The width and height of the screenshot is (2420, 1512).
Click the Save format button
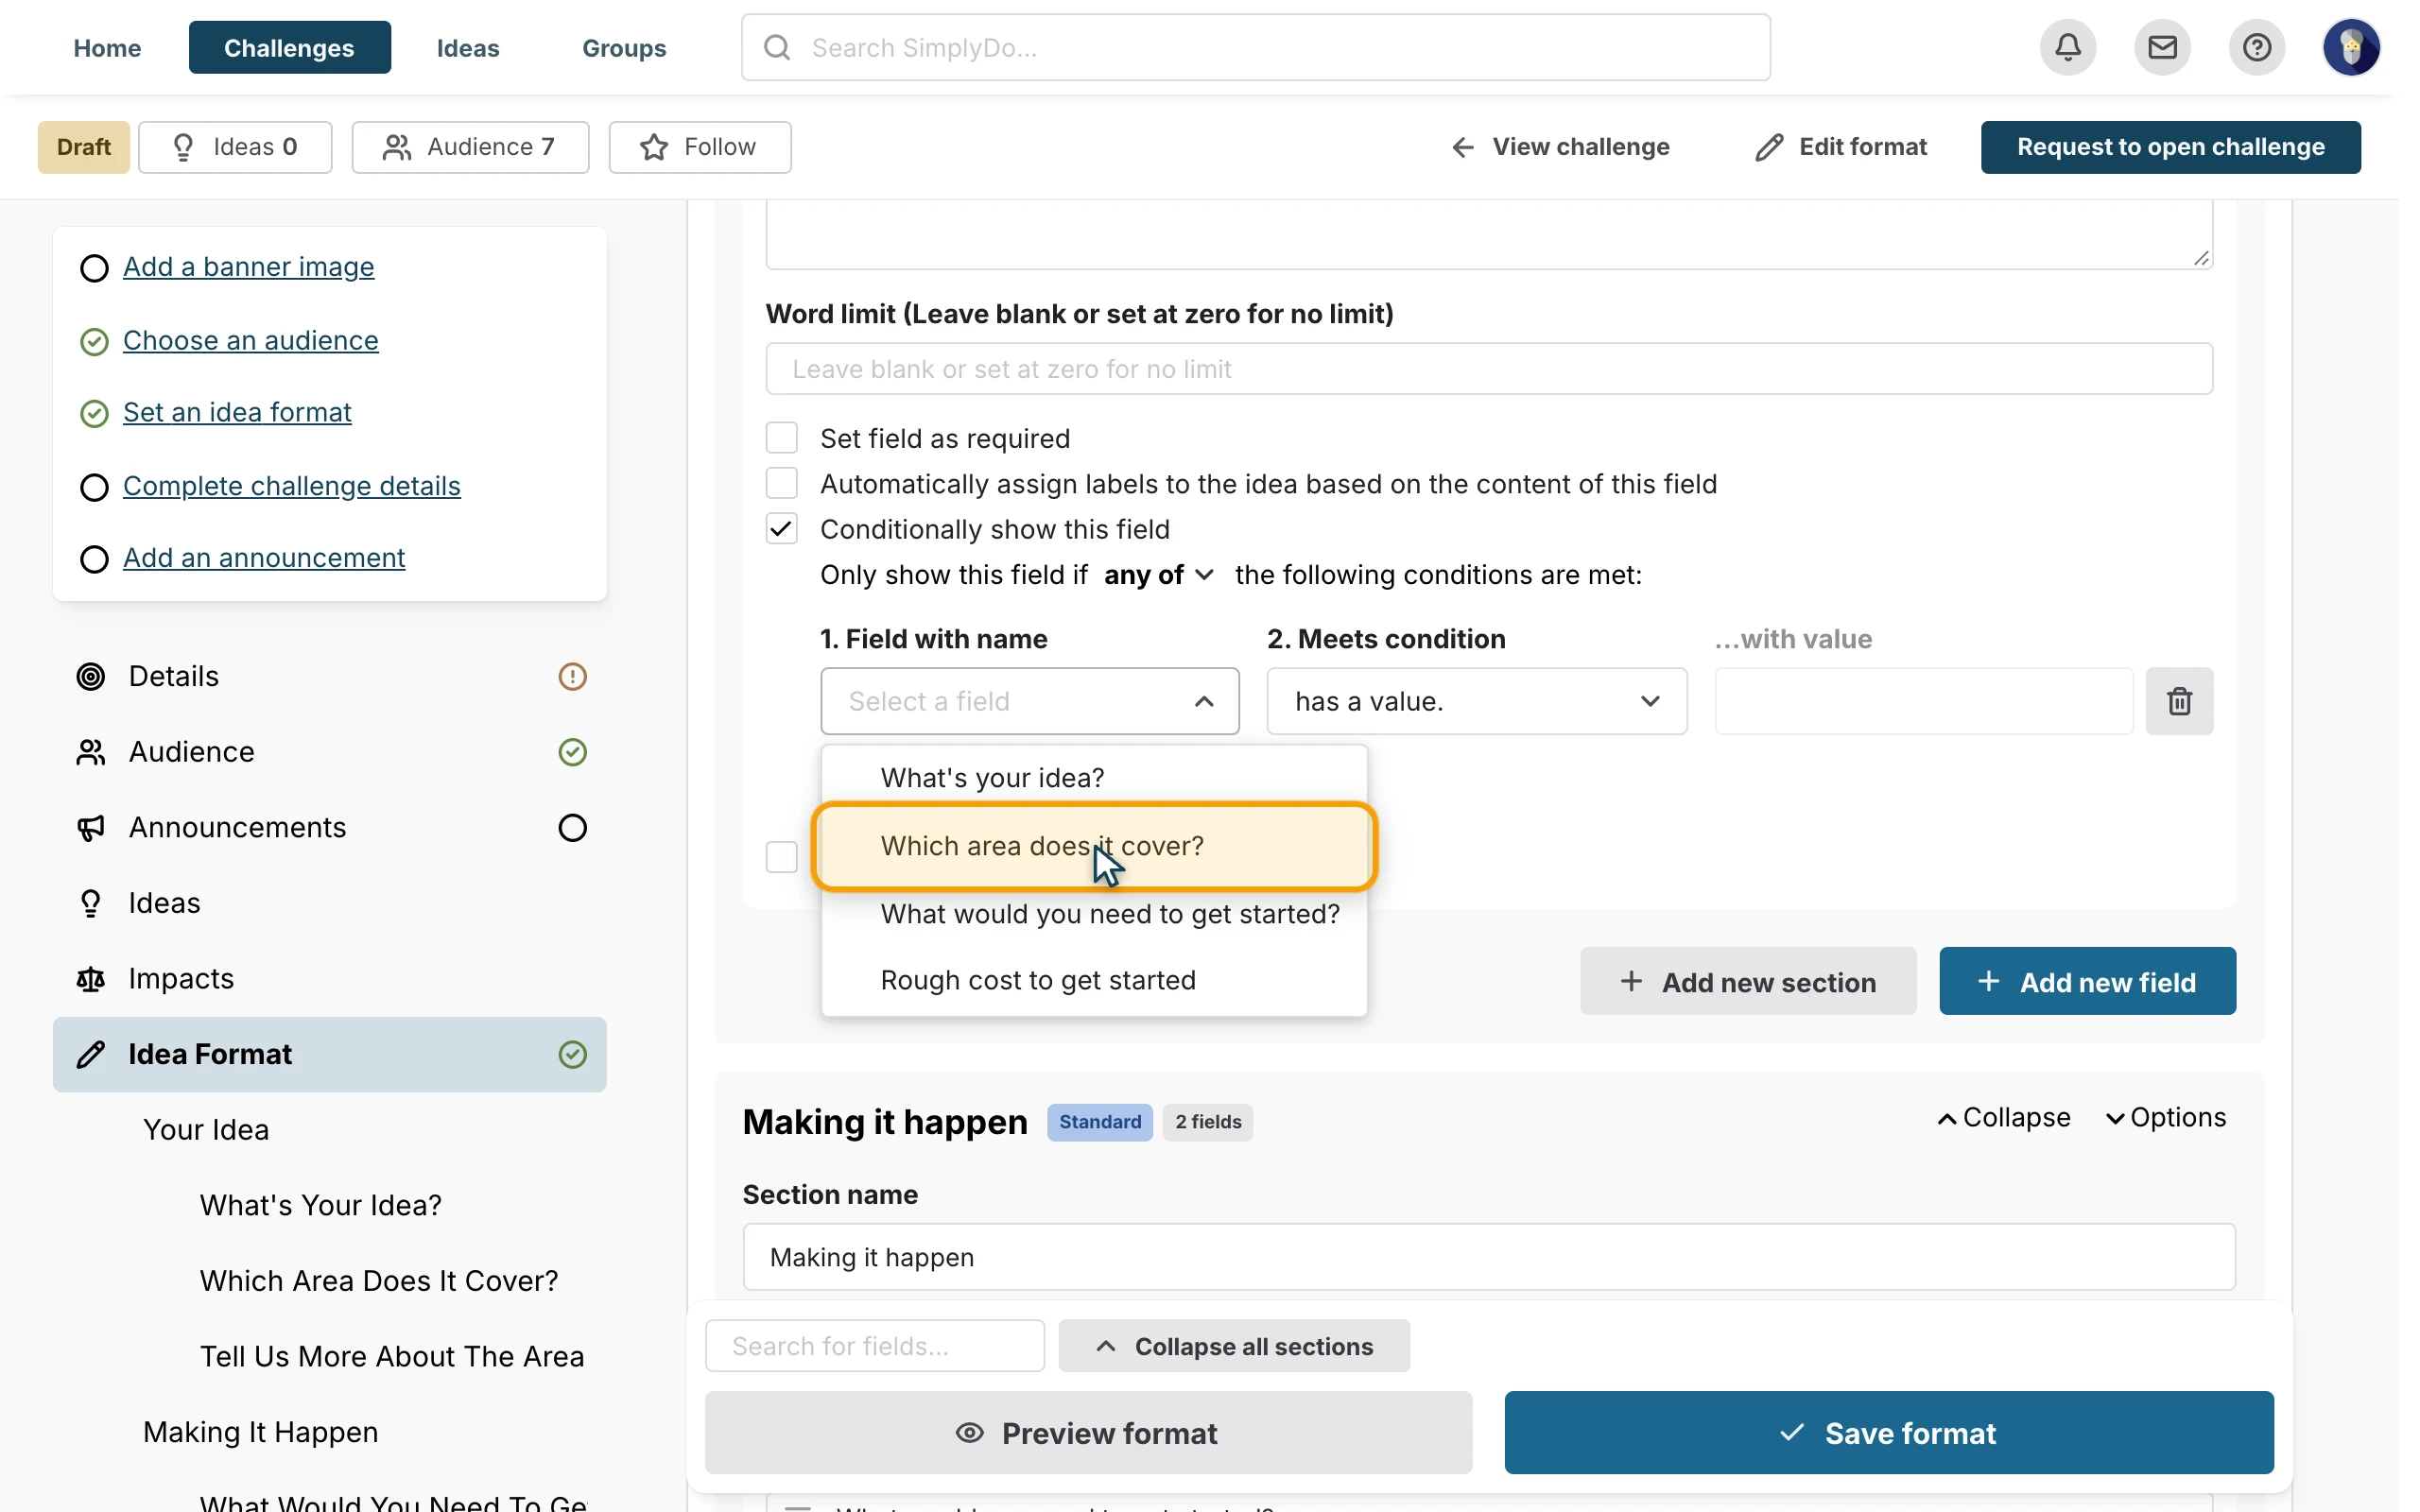coord(1888,1433)
